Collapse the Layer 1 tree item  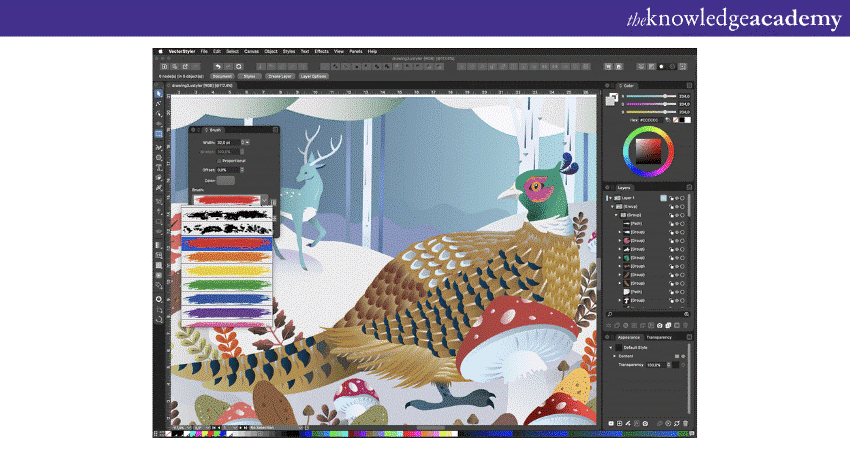(x=609, y=198)
